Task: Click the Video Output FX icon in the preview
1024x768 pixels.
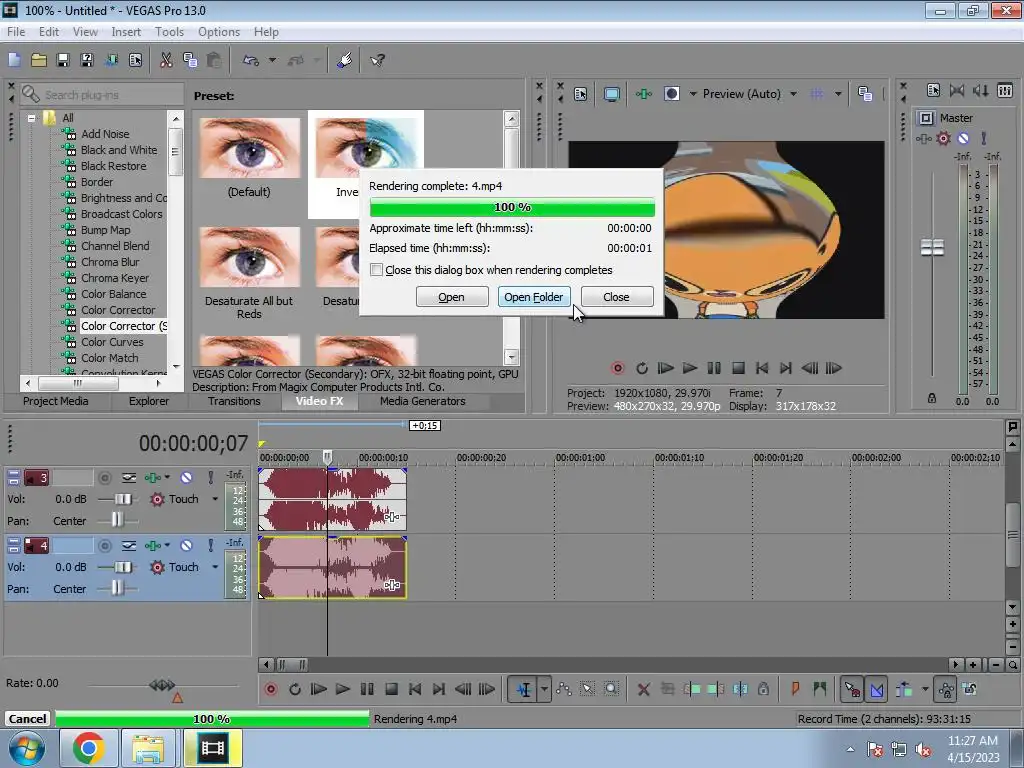Action: (643, 94)
